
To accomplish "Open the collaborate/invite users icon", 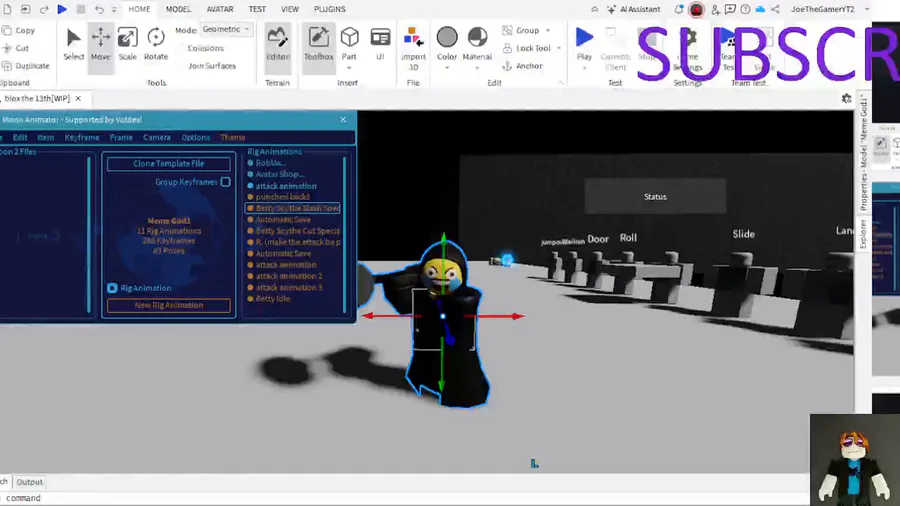I will coord(715,9).
